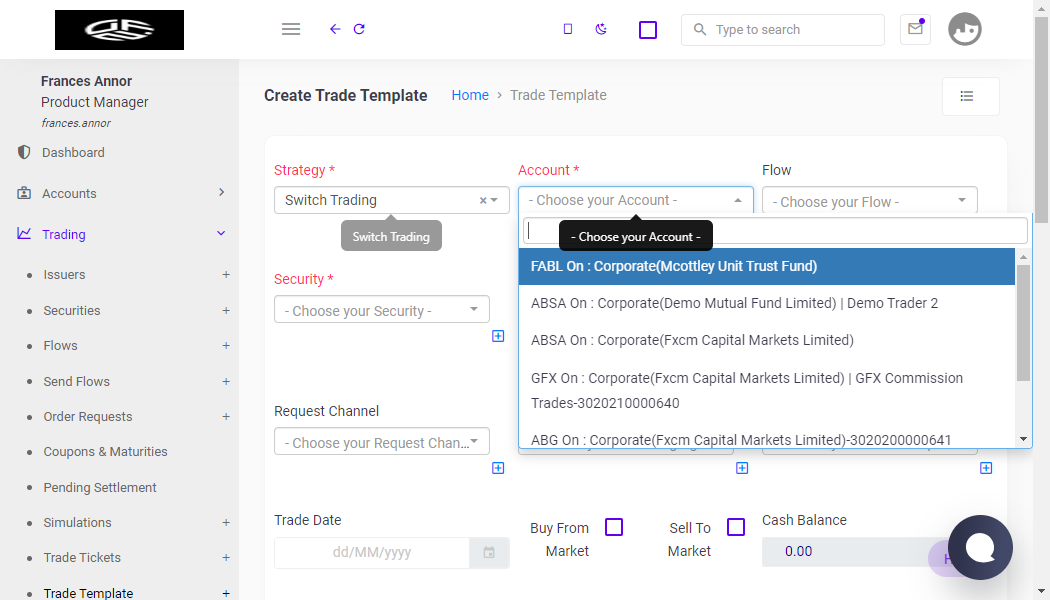Check the Sell To Market checkbox
Viewport: 1050px width, 600px height.
(x=736, y=527)
